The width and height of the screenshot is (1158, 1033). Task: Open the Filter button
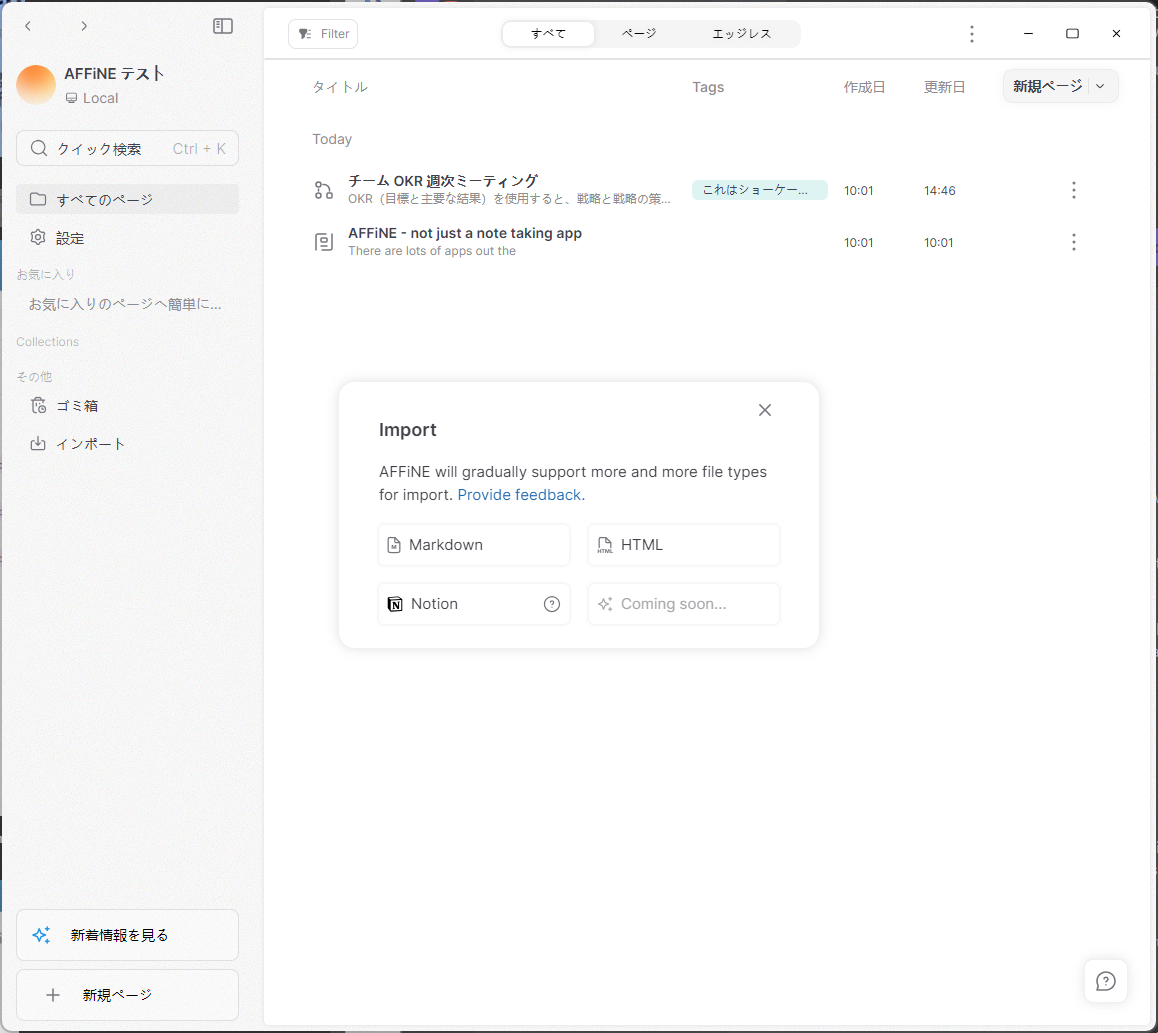coord(323,34)
